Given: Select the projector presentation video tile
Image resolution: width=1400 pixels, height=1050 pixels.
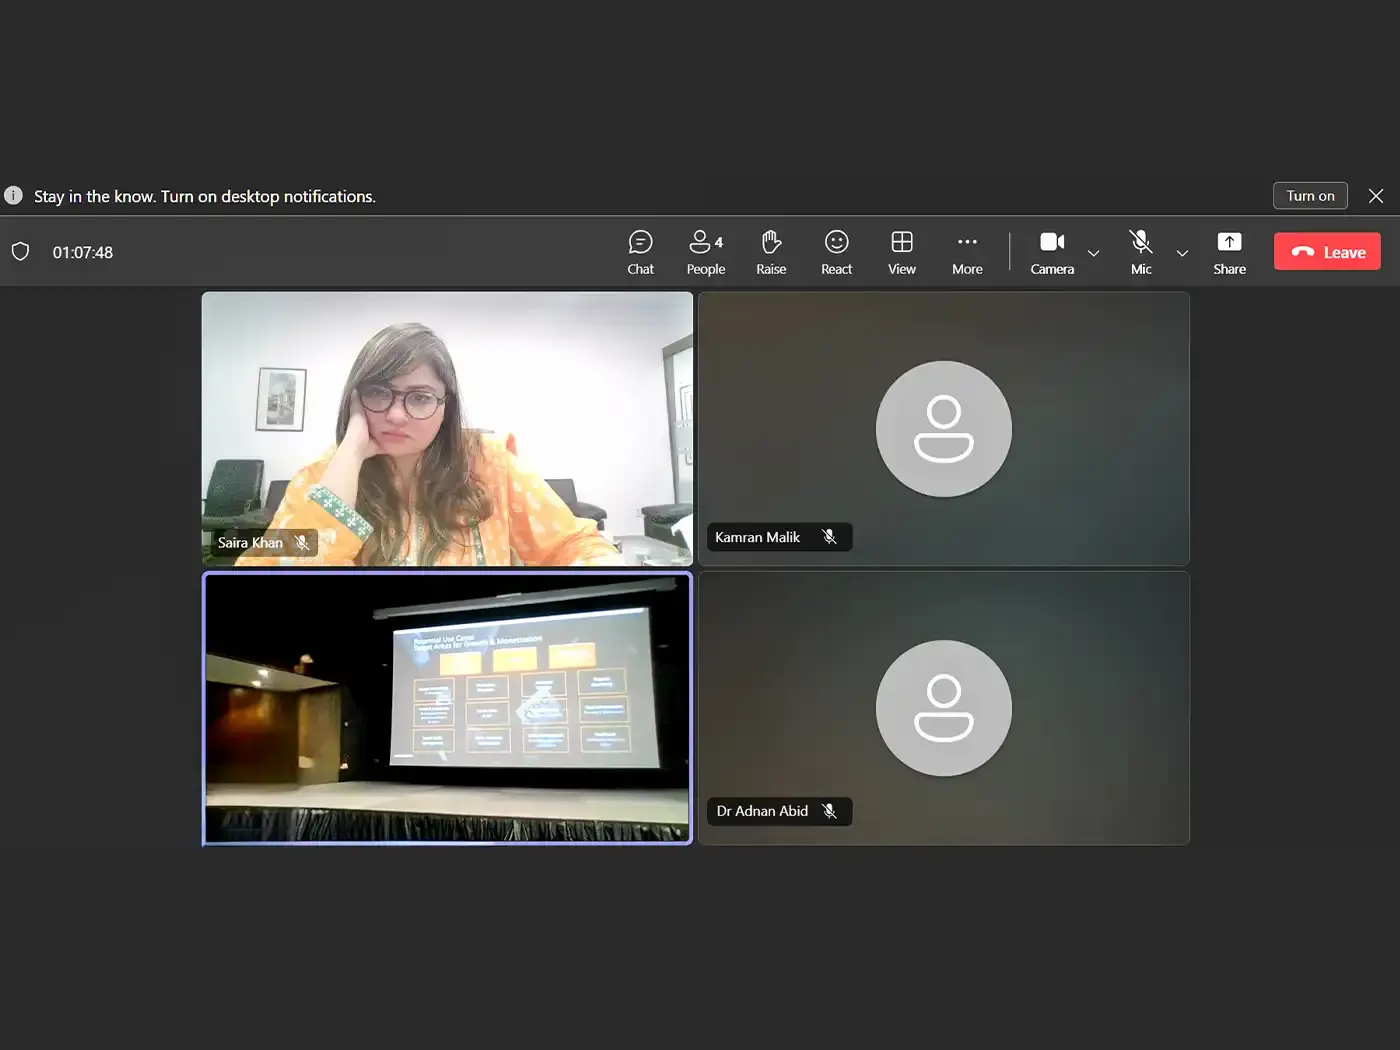Looking at the screenshot, I should [x=447, y=708].
